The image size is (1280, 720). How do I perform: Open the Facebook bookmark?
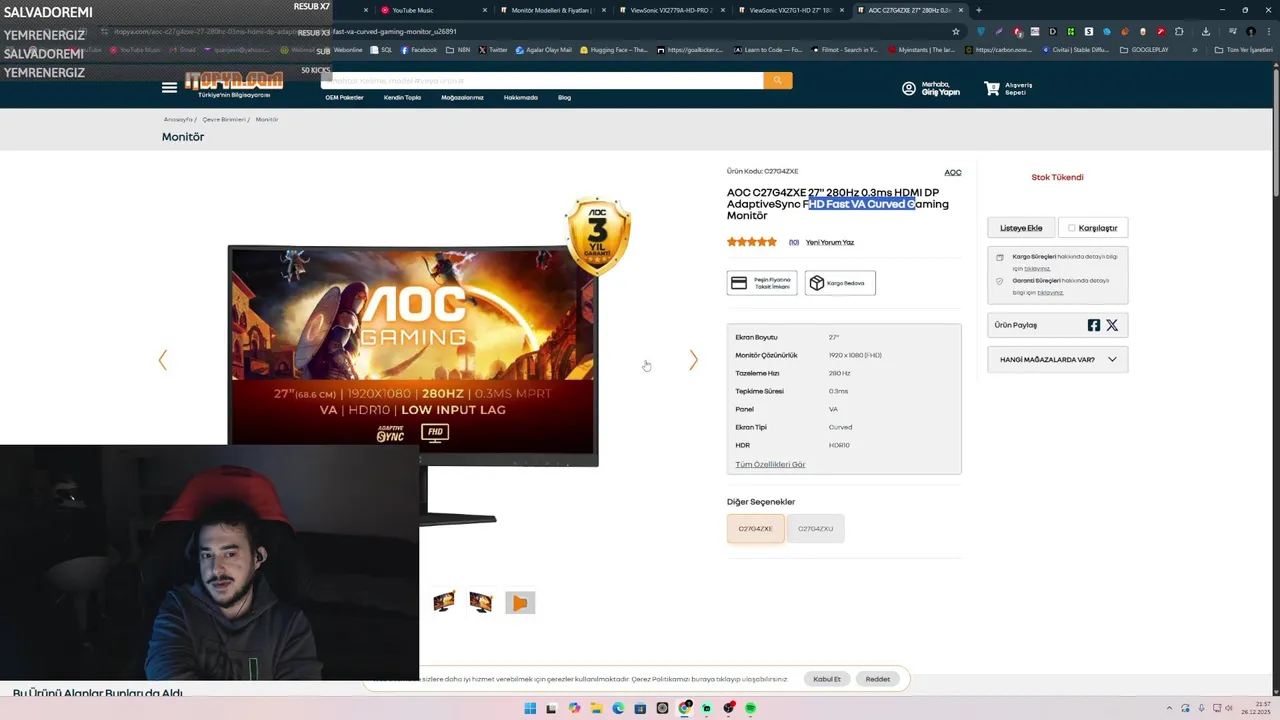[x=419, y=49]
